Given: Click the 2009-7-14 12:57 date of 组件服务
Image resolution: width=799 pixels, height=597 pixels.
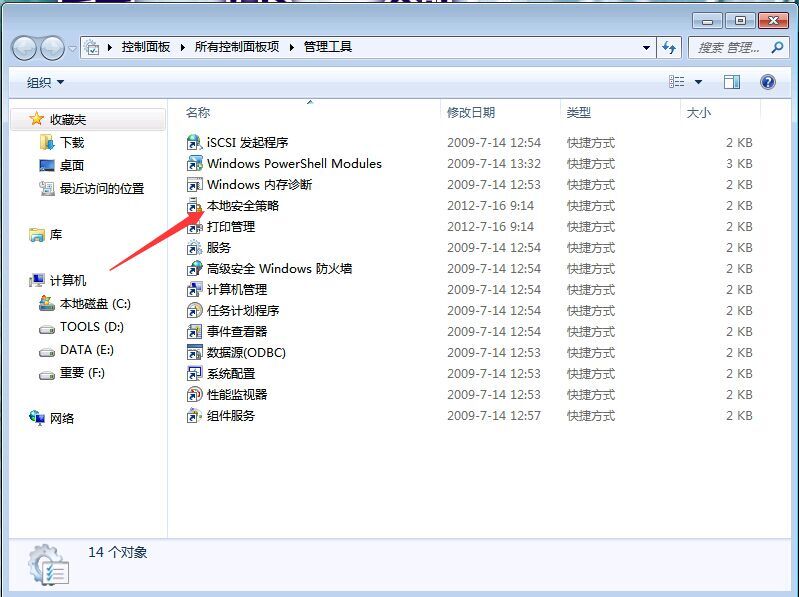Looking at the screenshot, I should tap(494, 416).
